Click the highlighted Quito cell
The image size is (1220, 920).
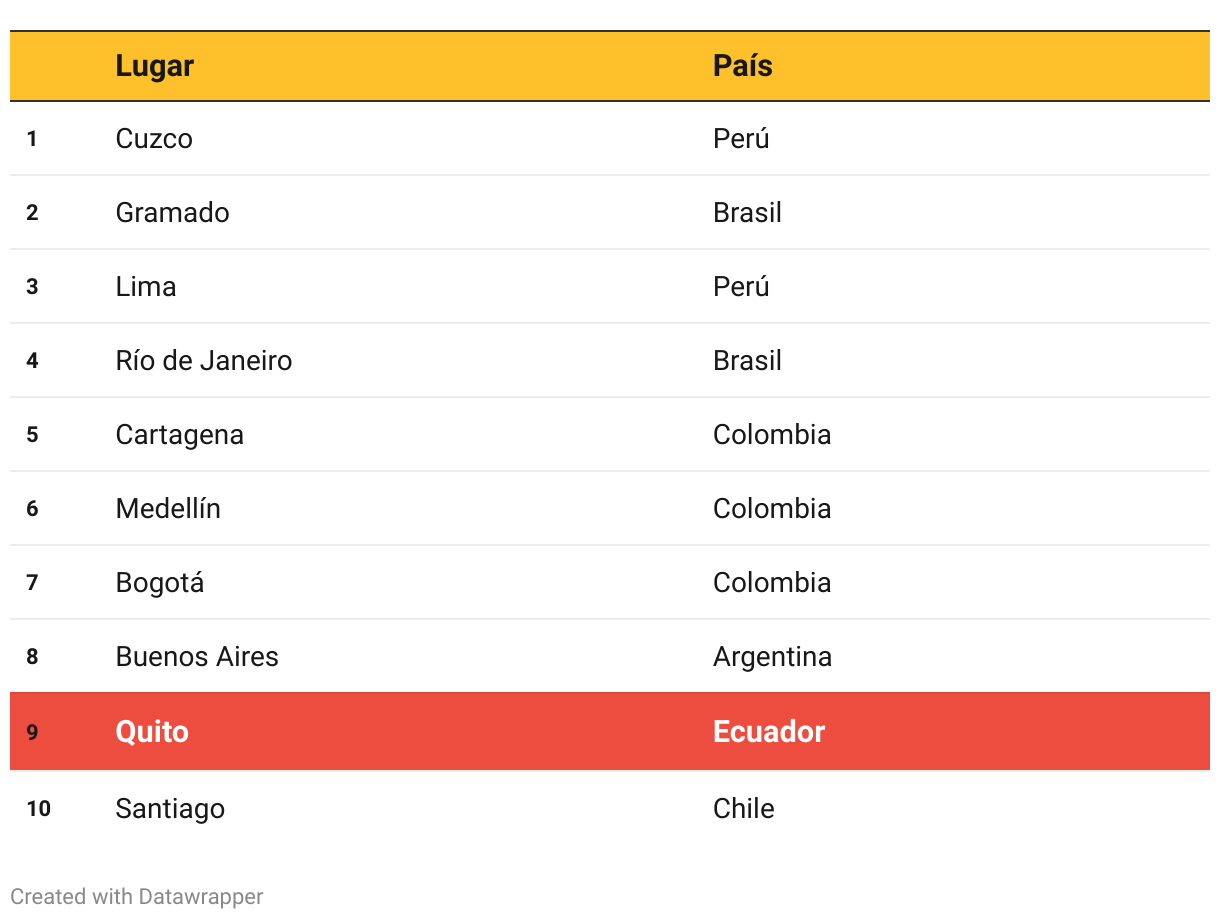[x=152, y=731]
